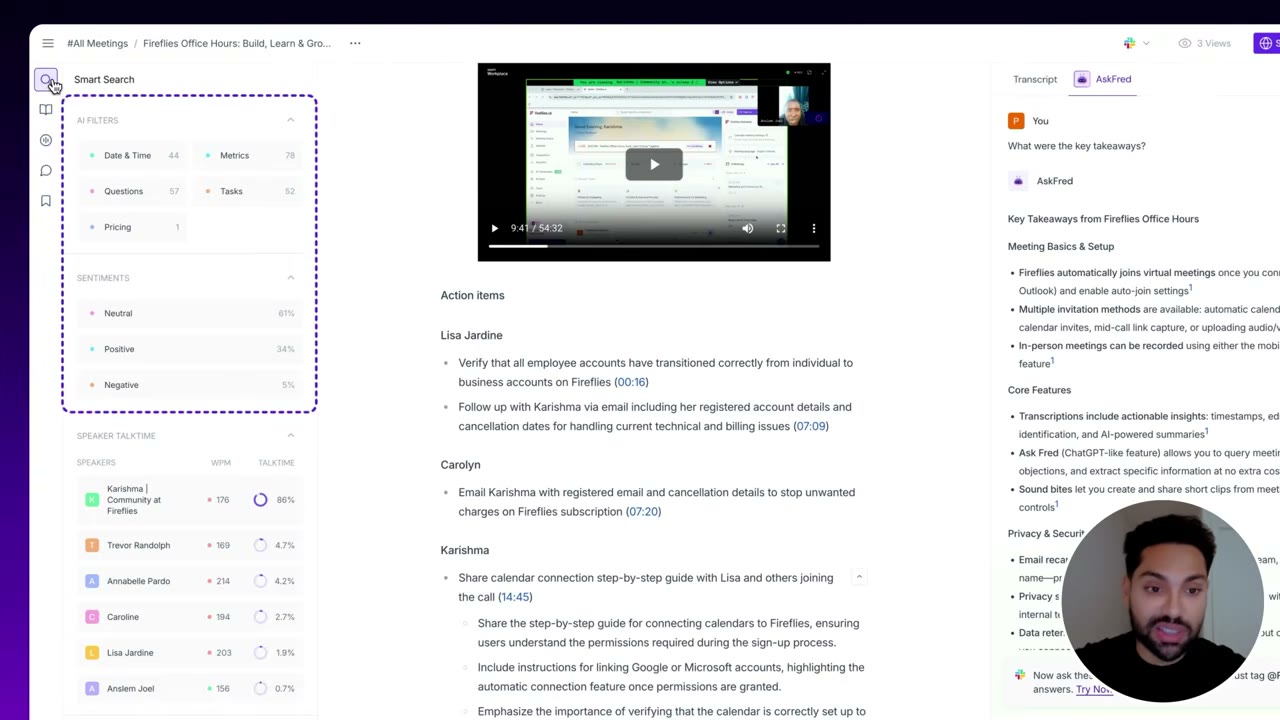Screen dimensions: 1280x720
Task: Toggle the Questions AI filter
Action: (134, 191)
